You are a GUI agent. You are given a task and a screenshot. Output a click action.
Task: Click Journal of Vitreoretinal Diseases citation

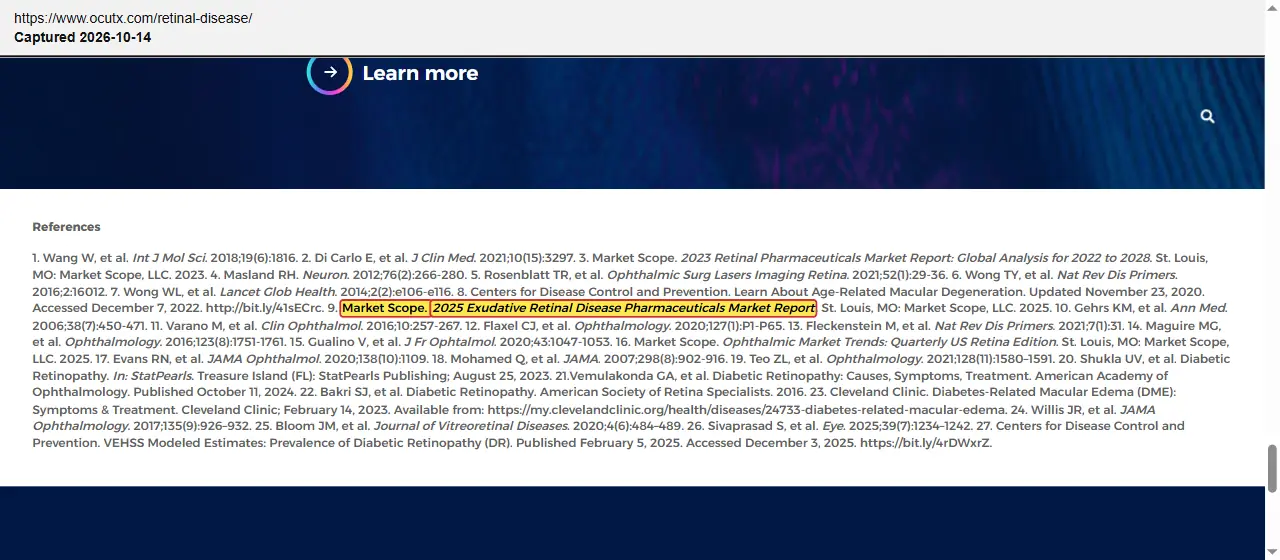(471, 426)
